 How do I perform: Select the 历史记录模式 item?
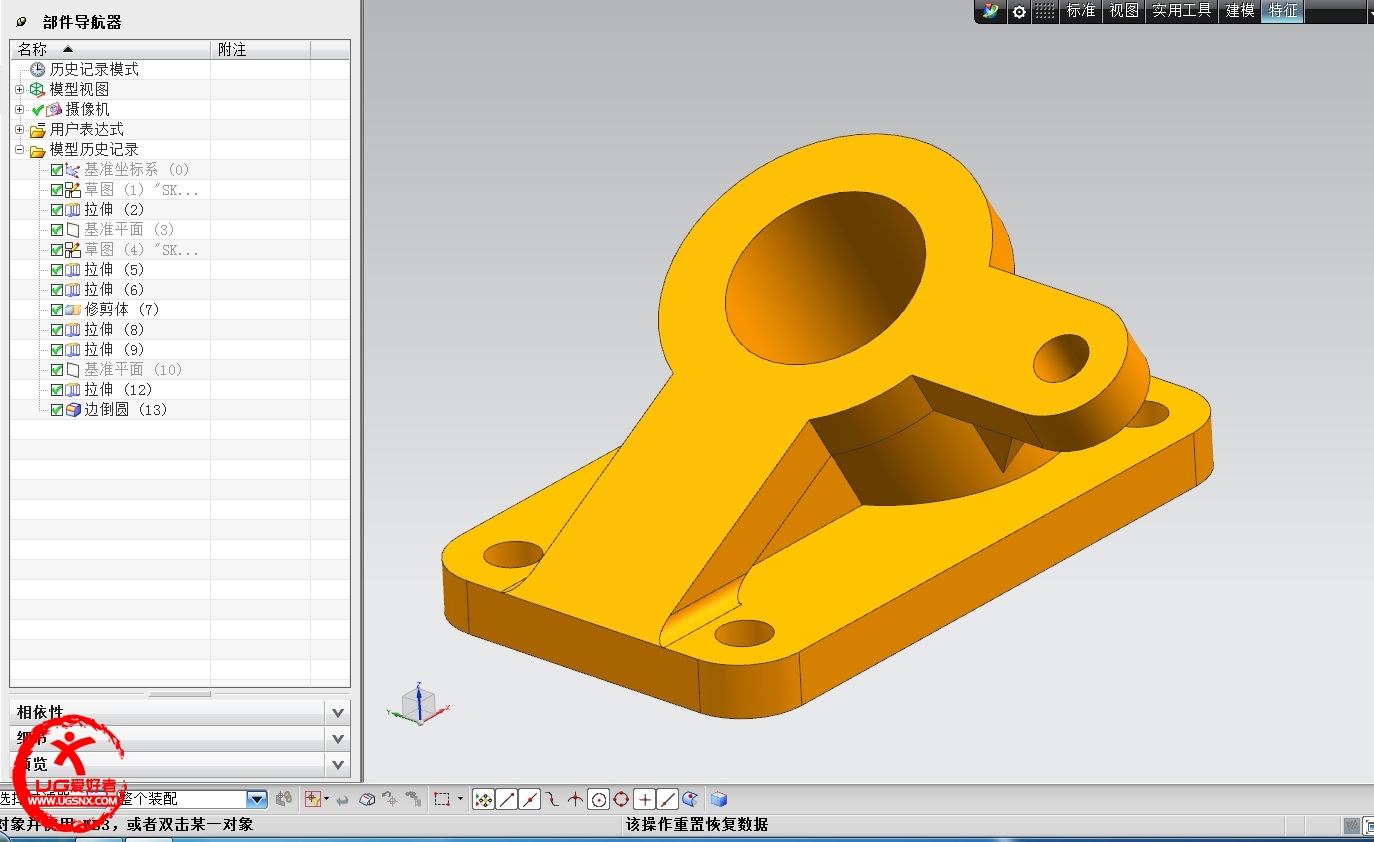point(94,69)
